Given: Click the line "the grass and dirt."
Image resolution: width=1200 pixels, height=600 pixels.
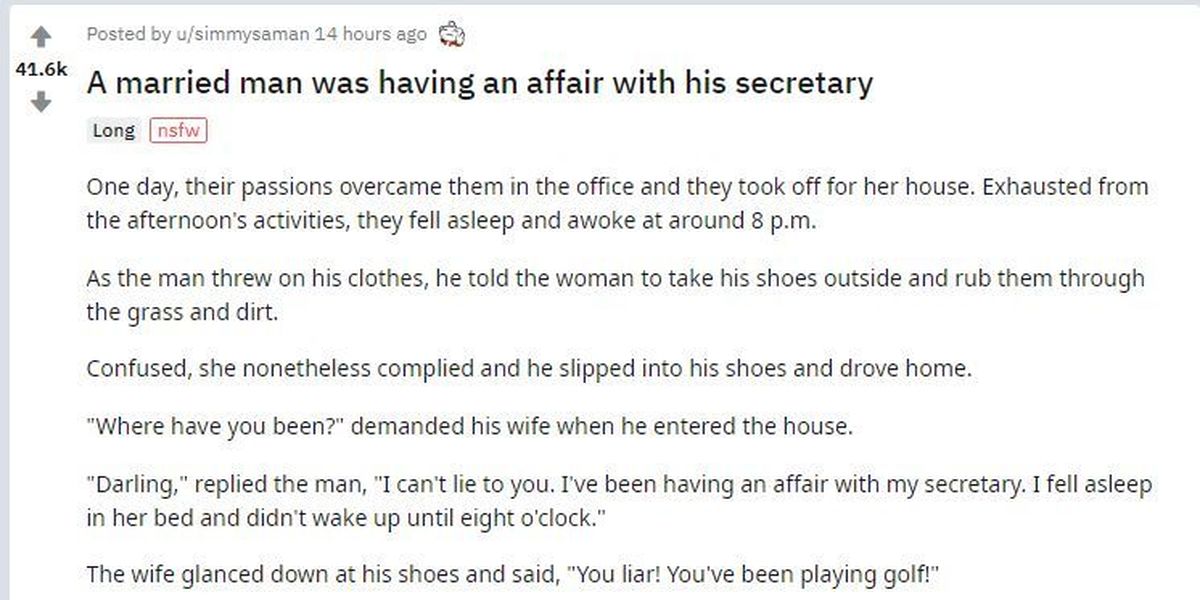Looking at the screenshot, I should [180, 311].
